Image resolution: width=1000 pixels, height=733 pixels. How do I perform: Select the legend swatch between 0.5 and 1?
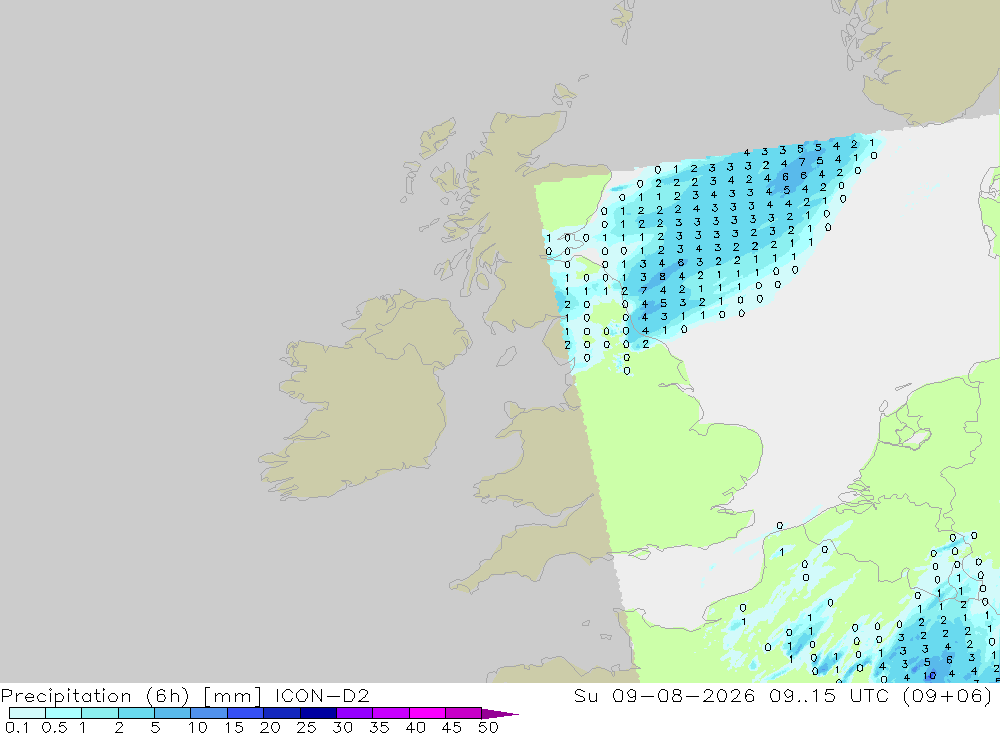(63, 713)
